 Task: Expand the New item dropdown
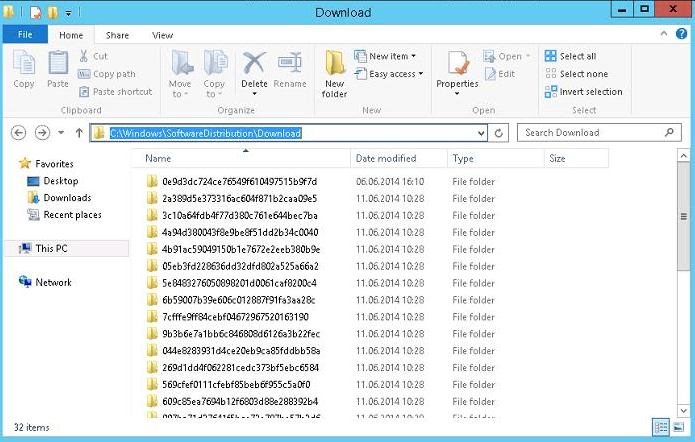(414, 56)
